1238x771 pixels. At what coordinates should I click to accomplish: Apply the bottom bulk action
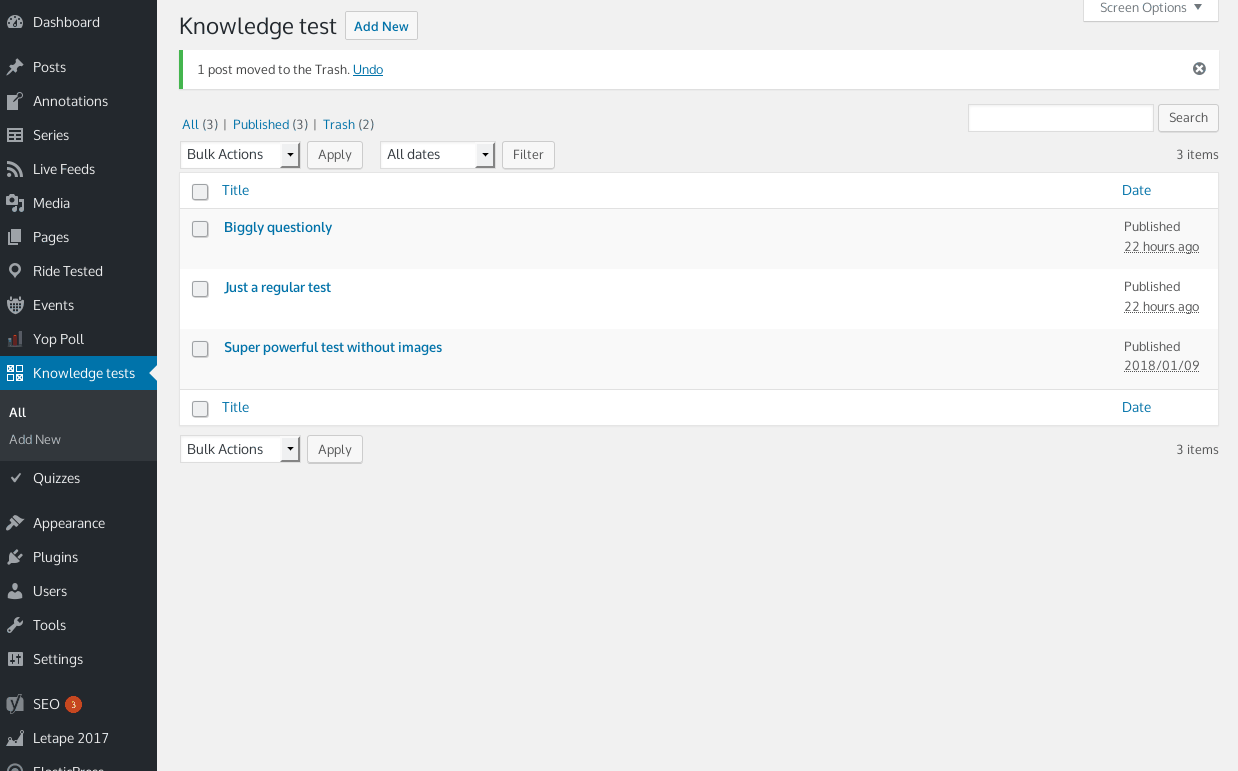tap(334, 449)
